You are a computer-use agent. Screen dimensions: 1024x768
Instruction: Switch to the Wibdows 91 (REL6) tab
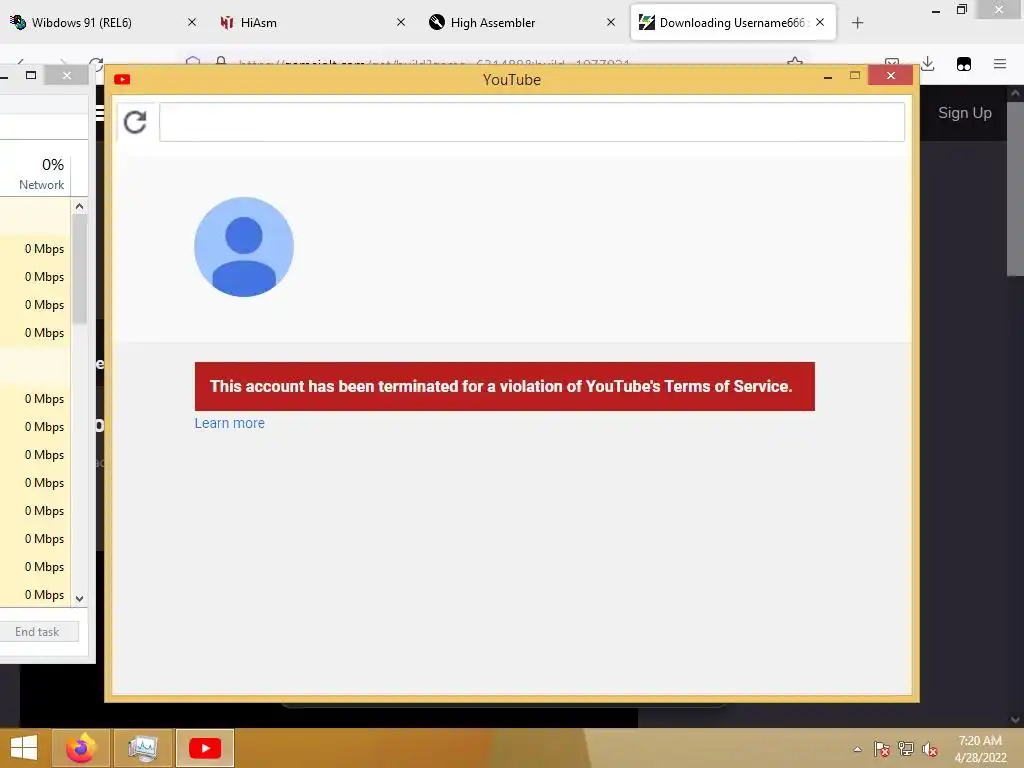[82, 23]
